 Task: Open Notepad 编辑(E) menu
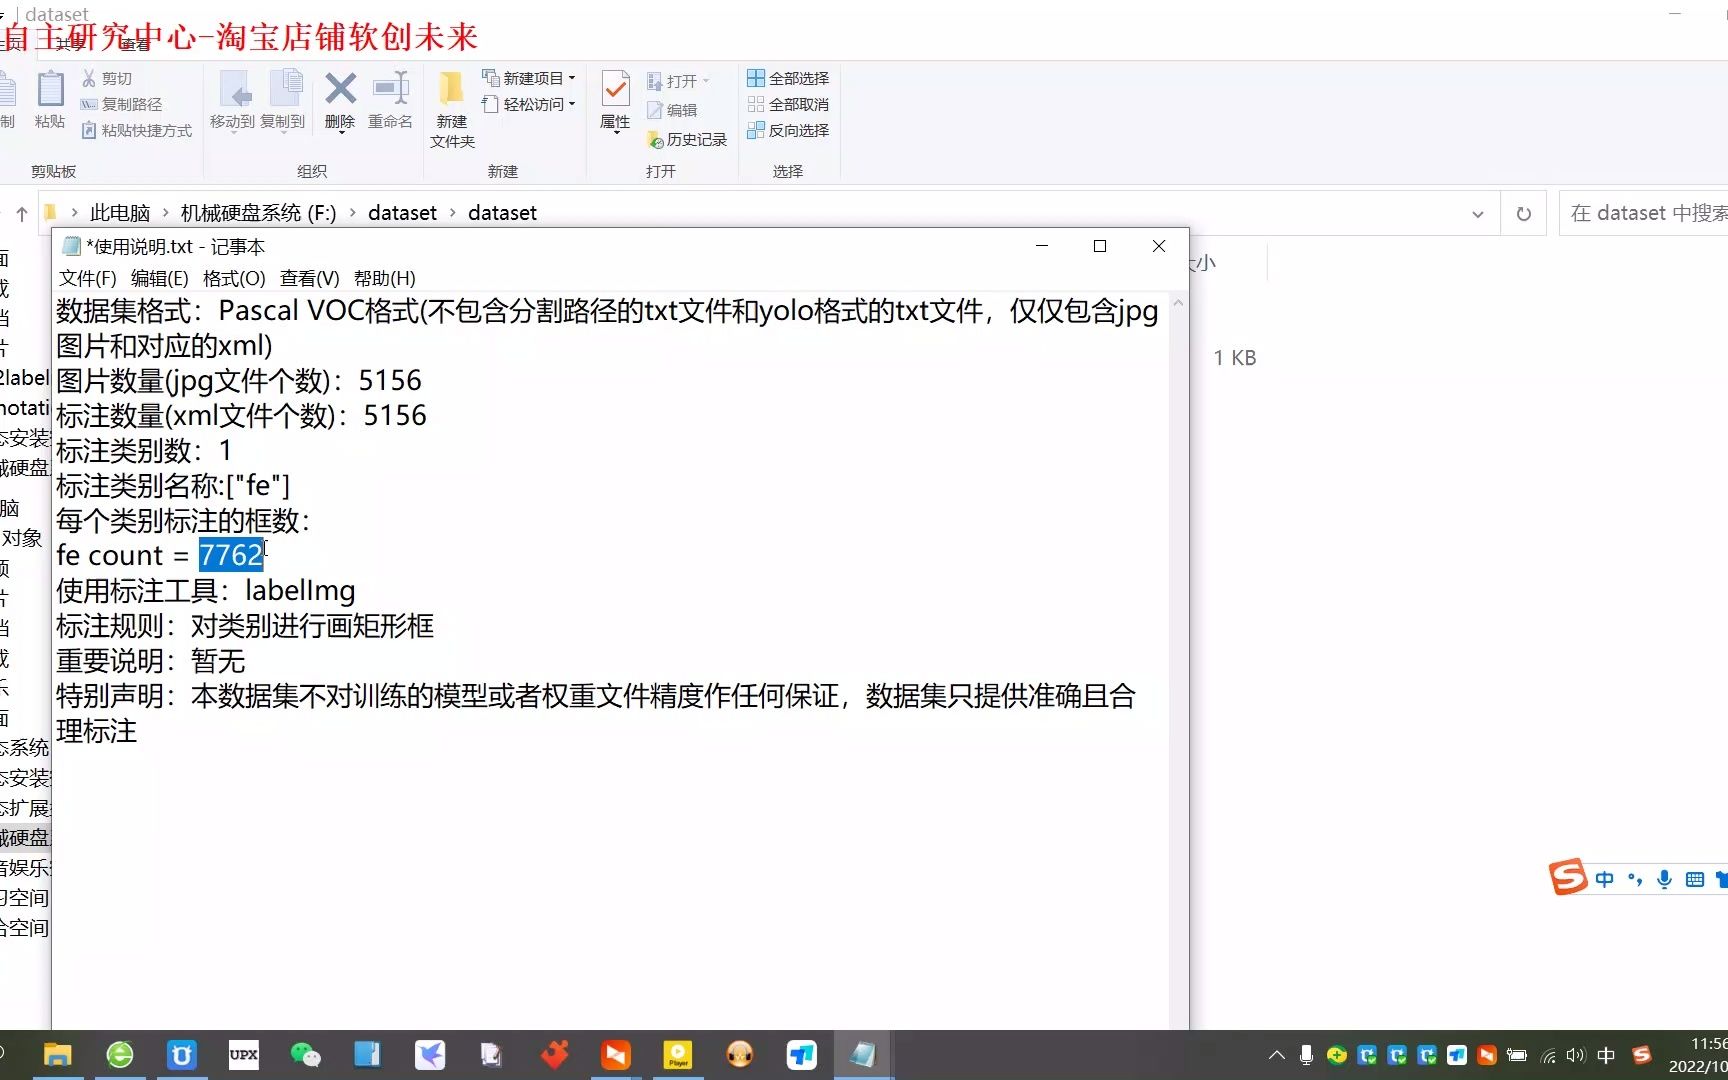click(x=159, y=278)
